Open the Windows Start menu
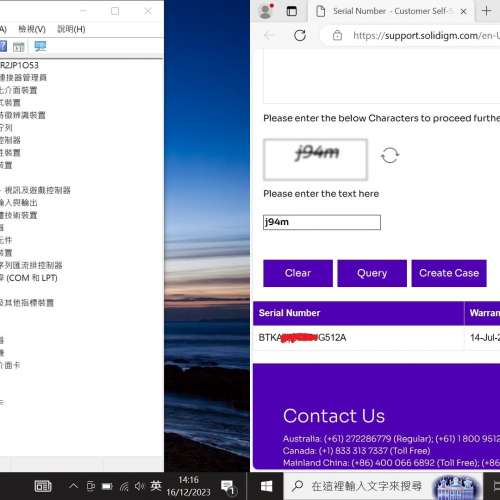Image resolution: width=500 pixels, height=500 pixels. [x=266, y=486]
